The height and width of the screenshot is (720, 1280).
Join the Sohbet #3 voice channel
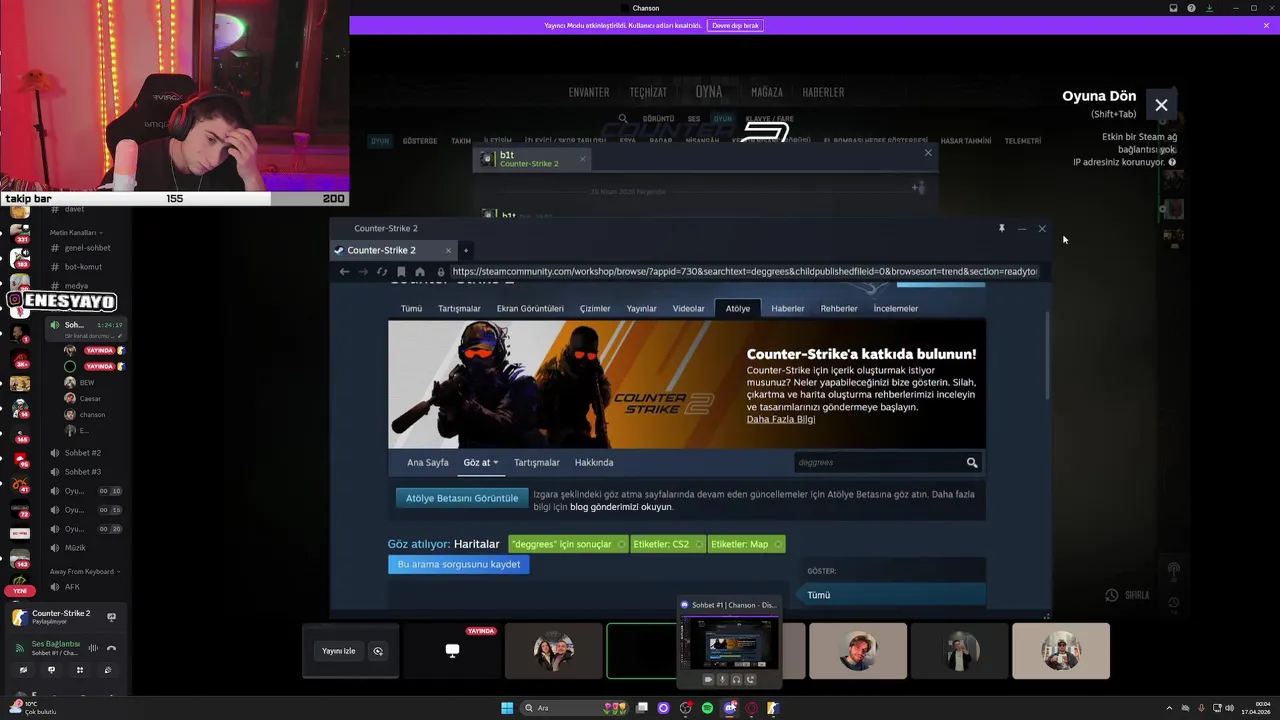pos(82,472)
